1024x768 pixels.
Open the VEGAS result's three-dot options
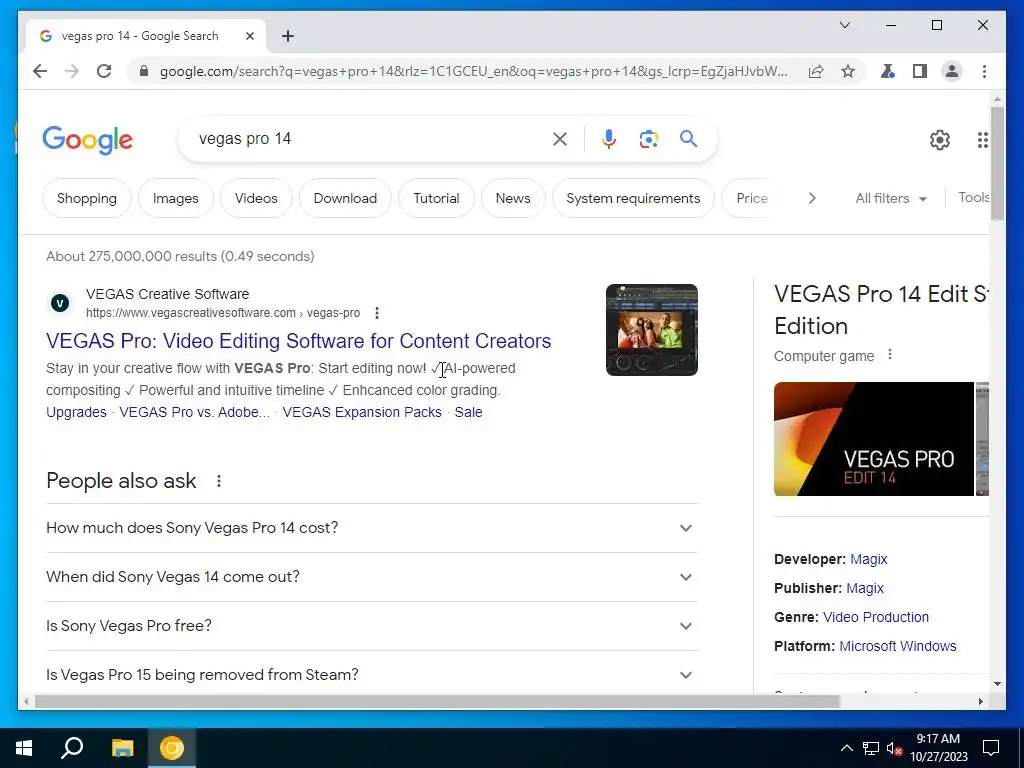[377, 313]
